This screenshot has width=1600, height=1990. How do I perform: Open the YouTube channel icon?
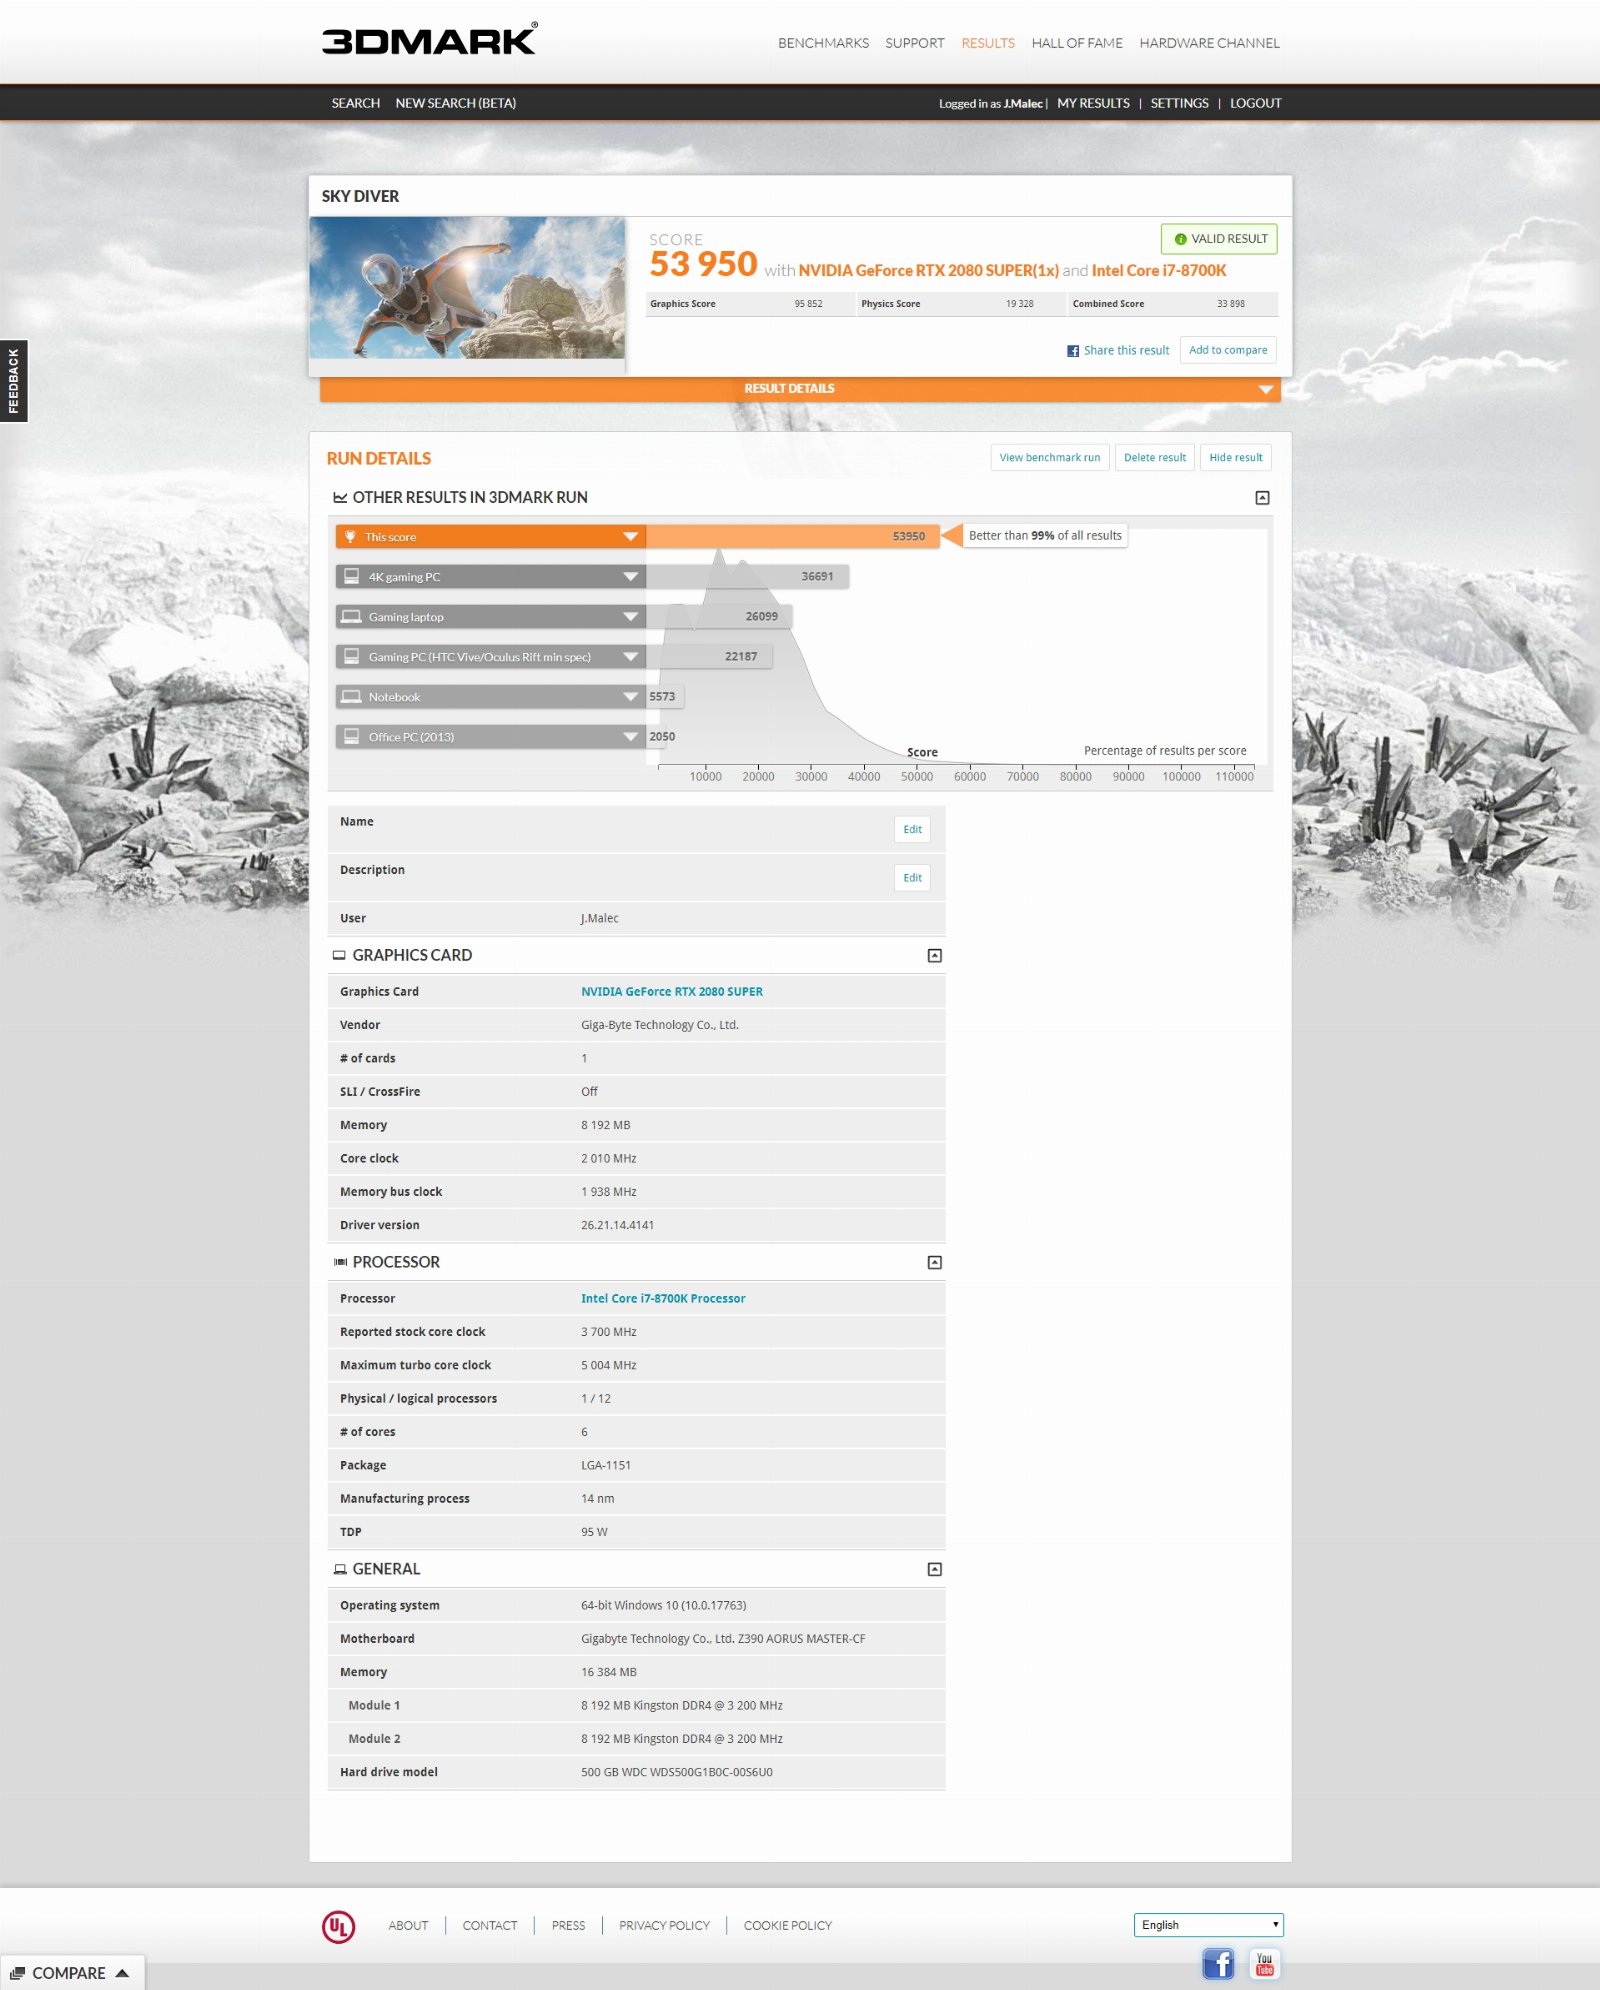(x=1264, y=1964)
